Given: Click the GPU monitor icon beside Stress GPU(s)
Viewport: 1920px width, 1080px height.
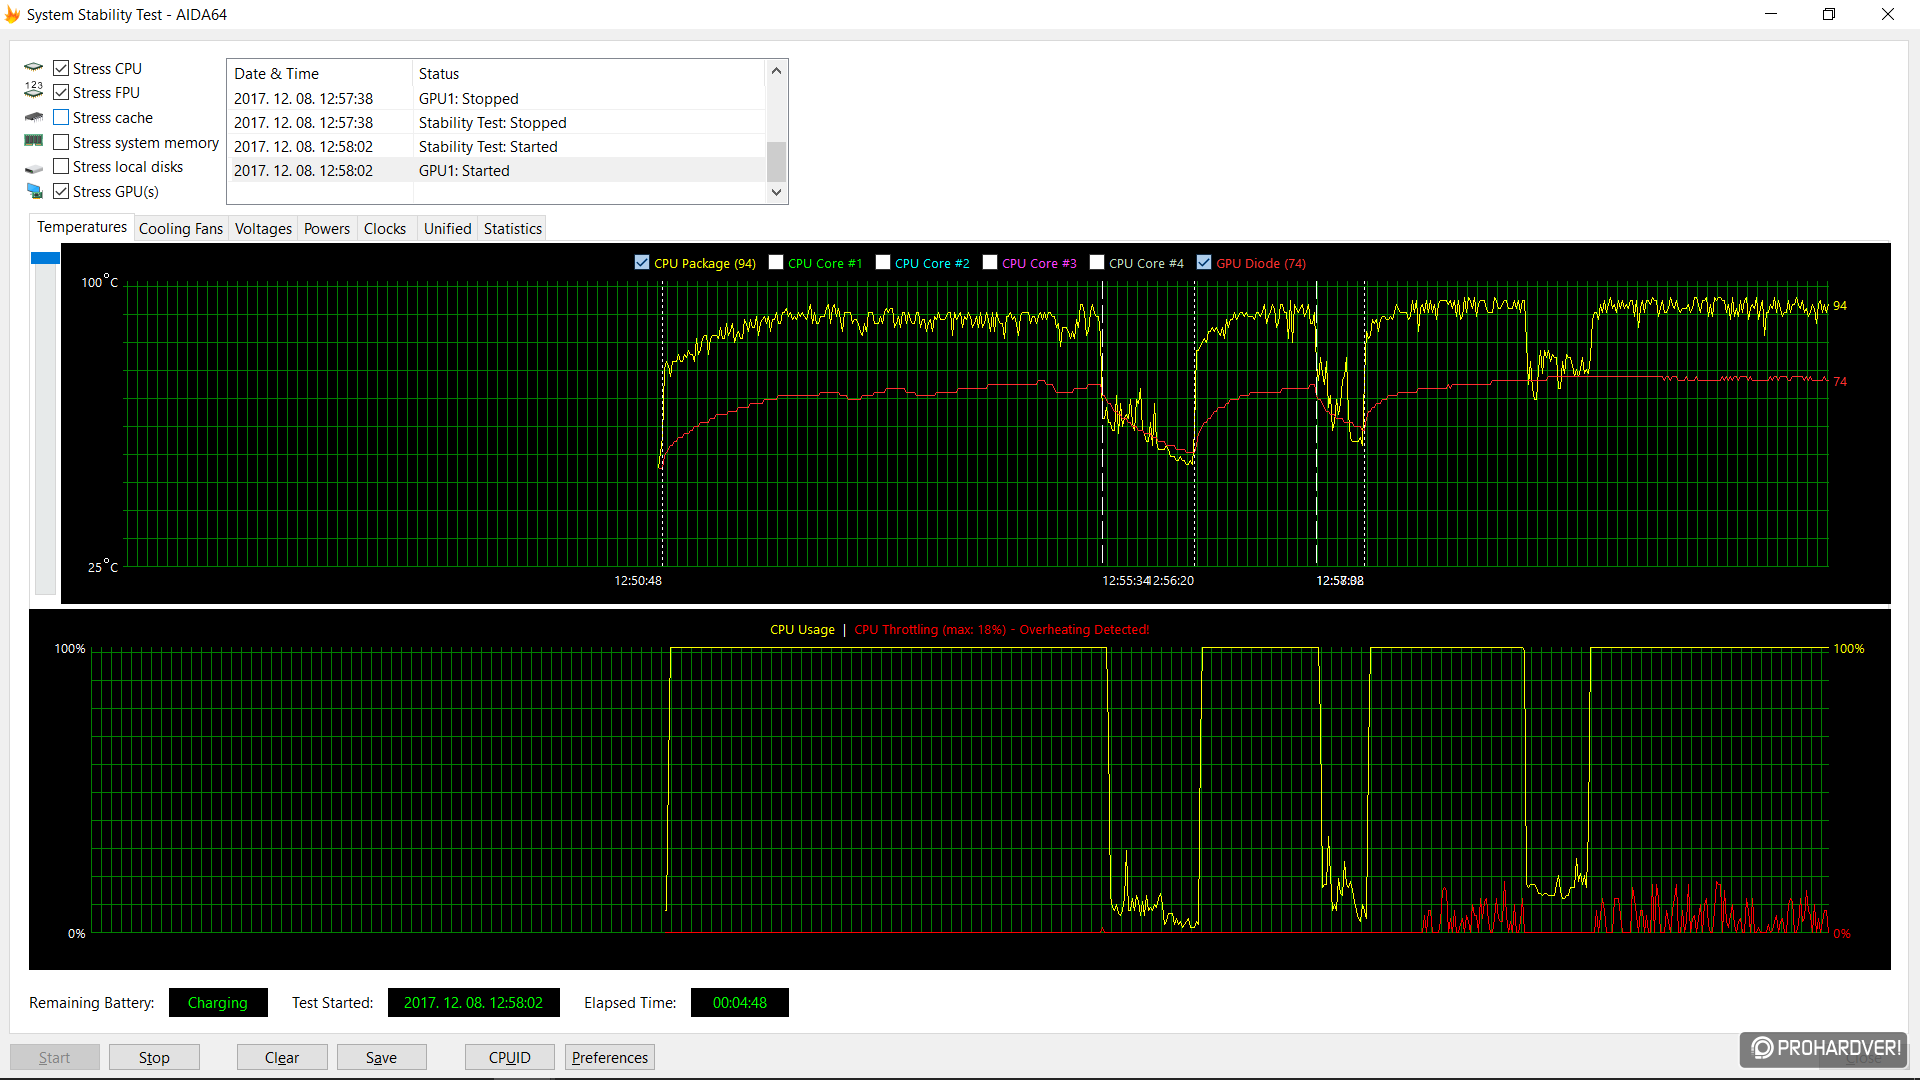Looking at the screenshot, I should coord(34,191).
